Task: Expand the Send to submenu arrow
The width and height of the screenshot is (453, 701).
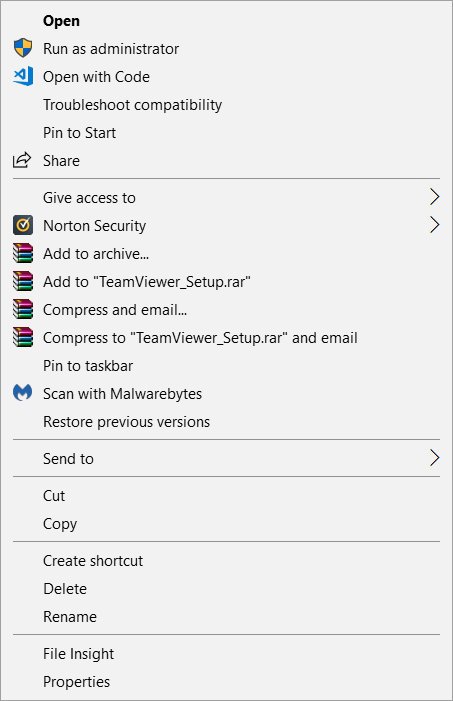Action: (434, 458)
